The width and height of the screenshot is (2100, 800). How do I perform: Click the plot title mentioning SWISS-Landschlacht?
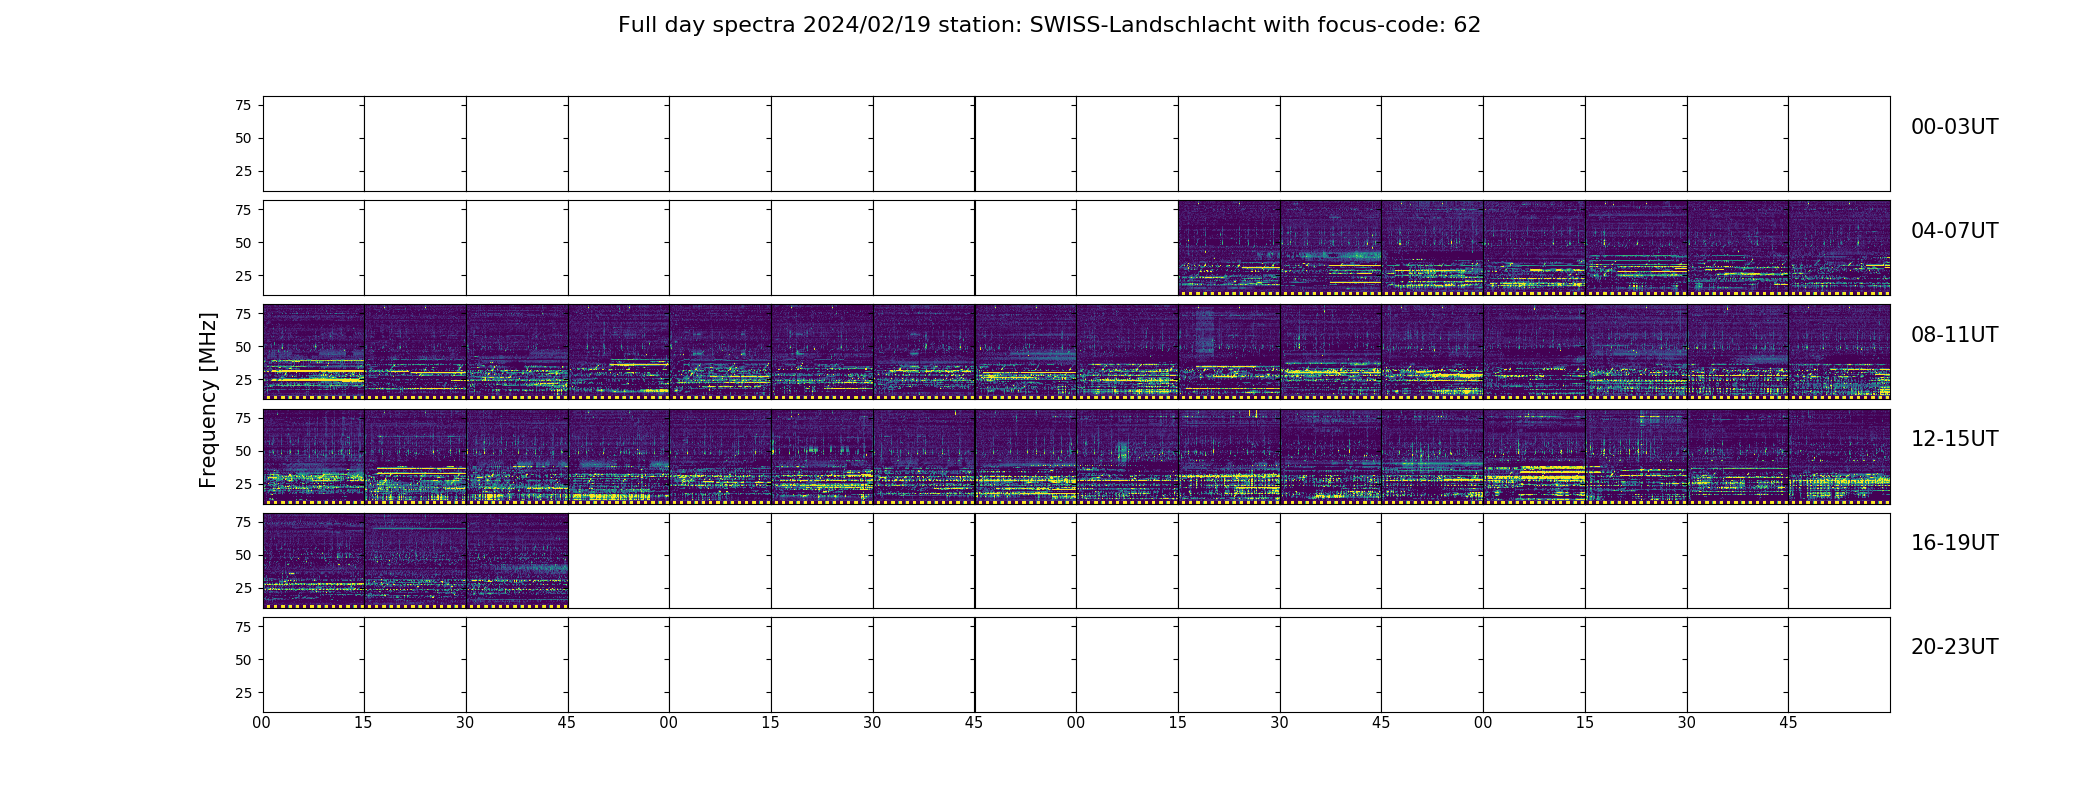pos(1049,25)
